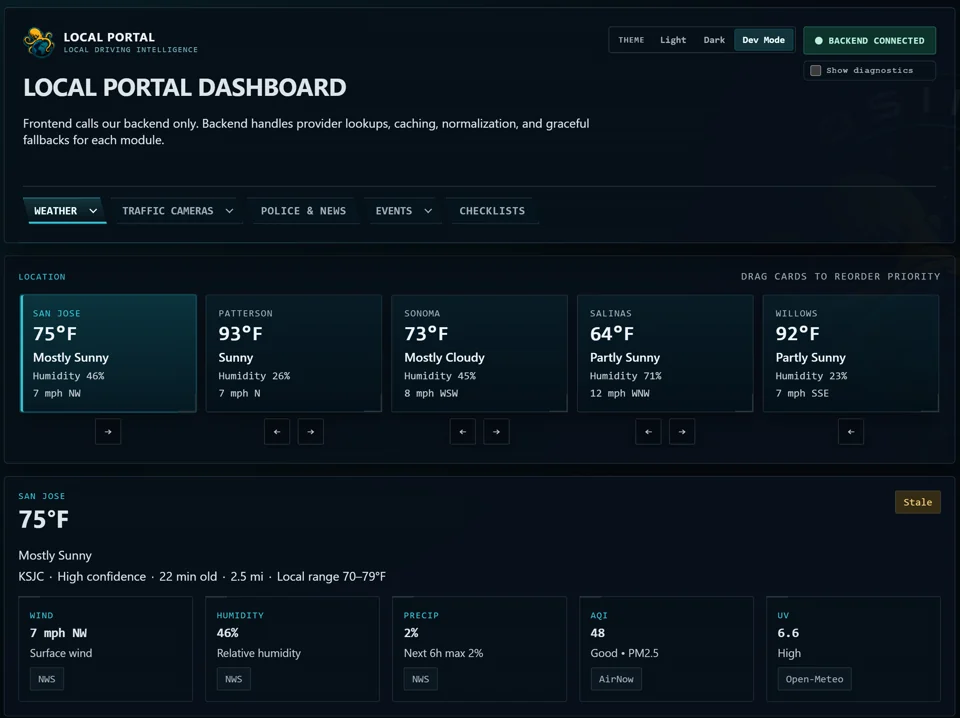This screenshot has height=718, width=960.
Task: Click 'Surface wind' text
Action: tap(61, 653)
